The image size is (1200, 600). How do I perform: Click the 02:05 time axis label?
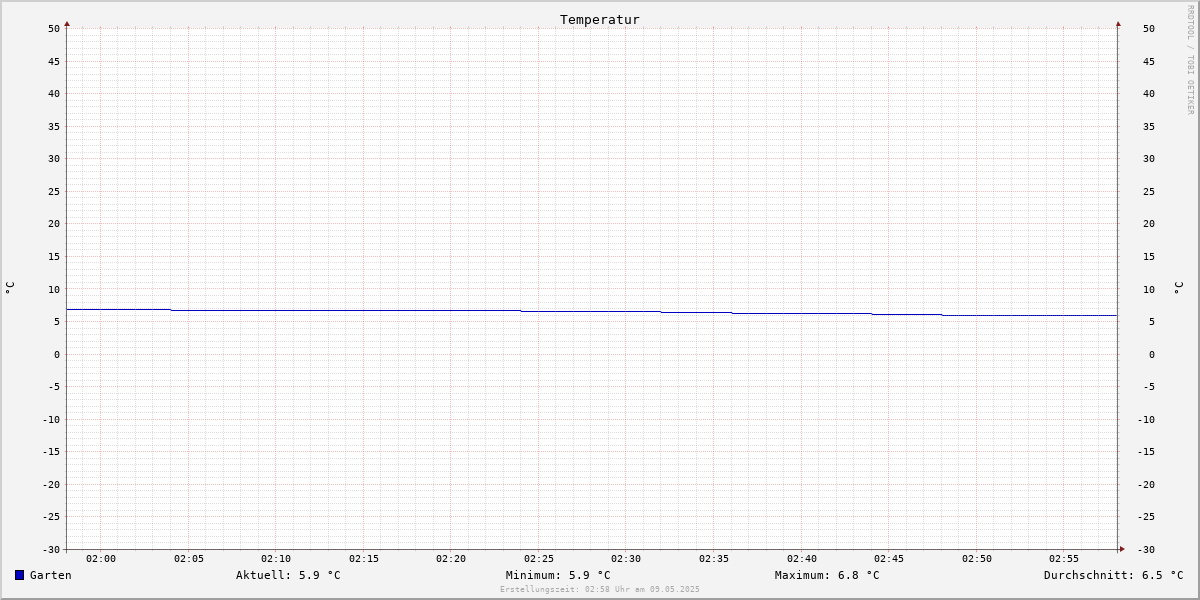189,558
